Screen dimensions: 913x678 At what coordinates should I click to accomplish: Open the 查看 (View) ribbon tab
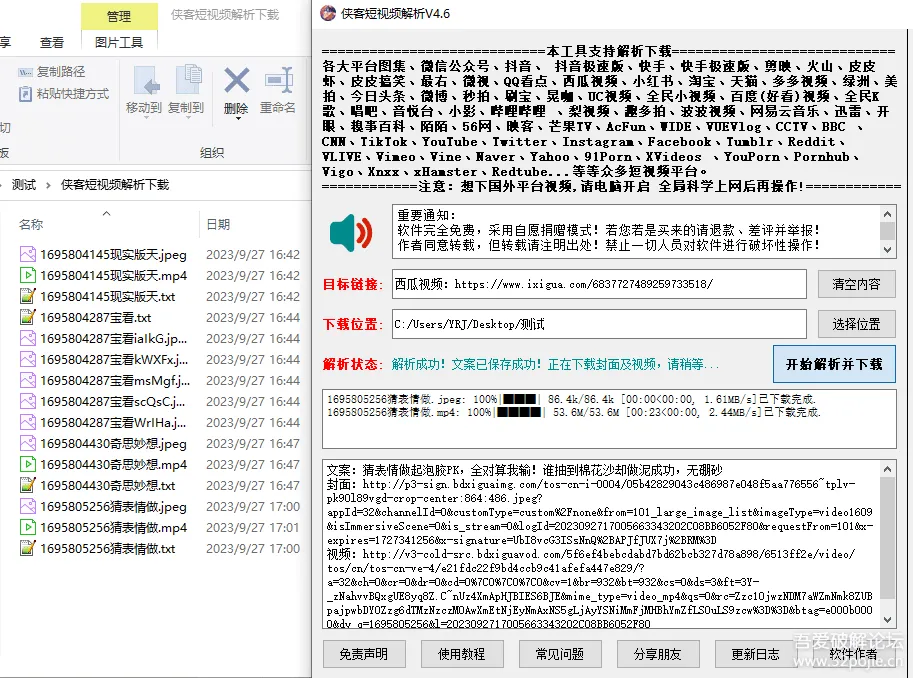(52, 43)
